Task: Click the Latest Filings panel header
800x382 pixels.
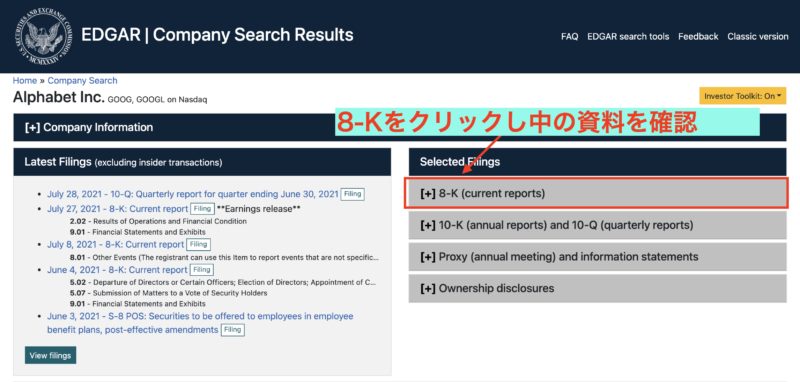Action: [202, 162]
